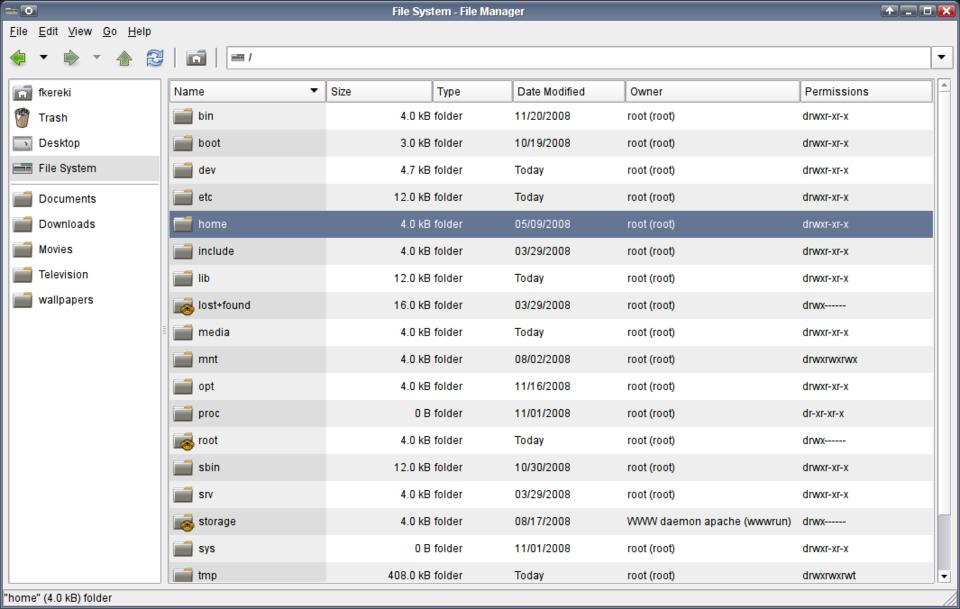Go up to parent folder icon
The height and width of the screenshot is (609, 960).
[124, 58]
